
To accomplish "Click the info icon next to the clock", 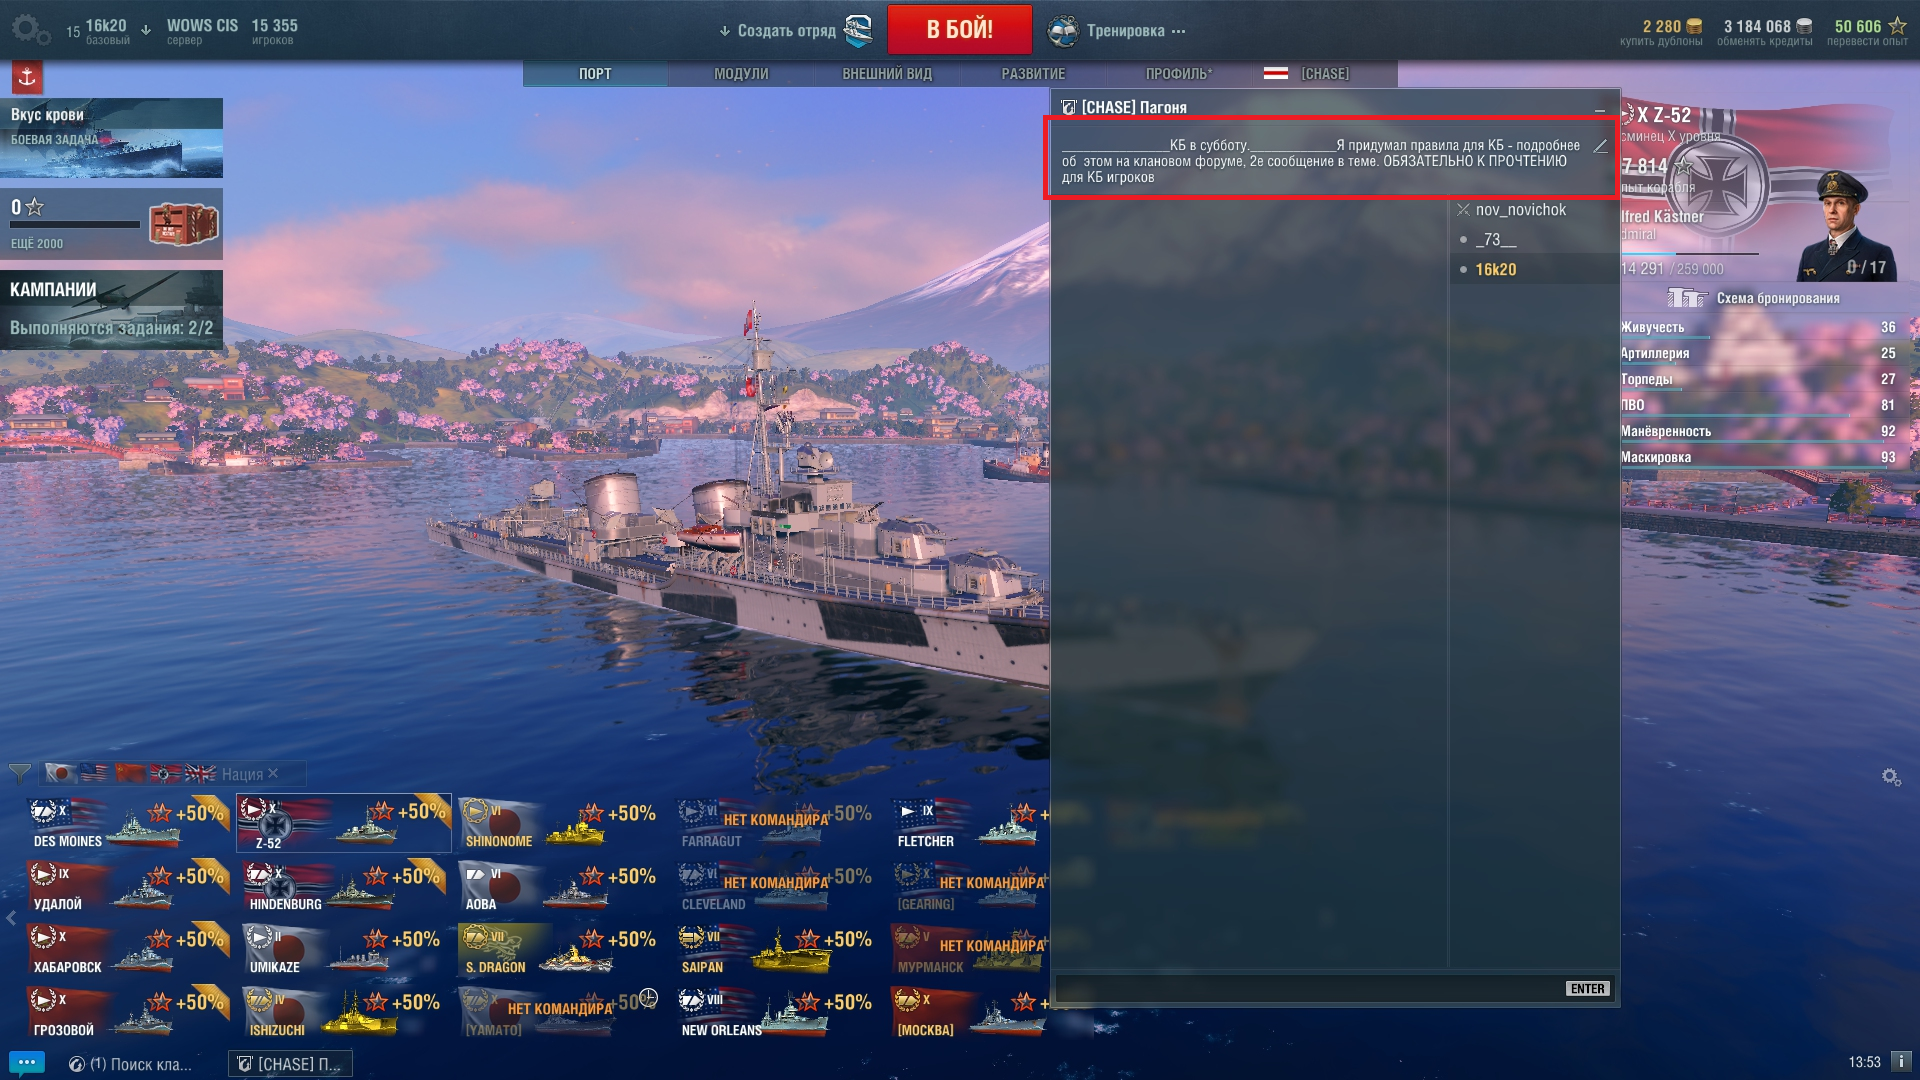I will (x=1901, y=1061).
